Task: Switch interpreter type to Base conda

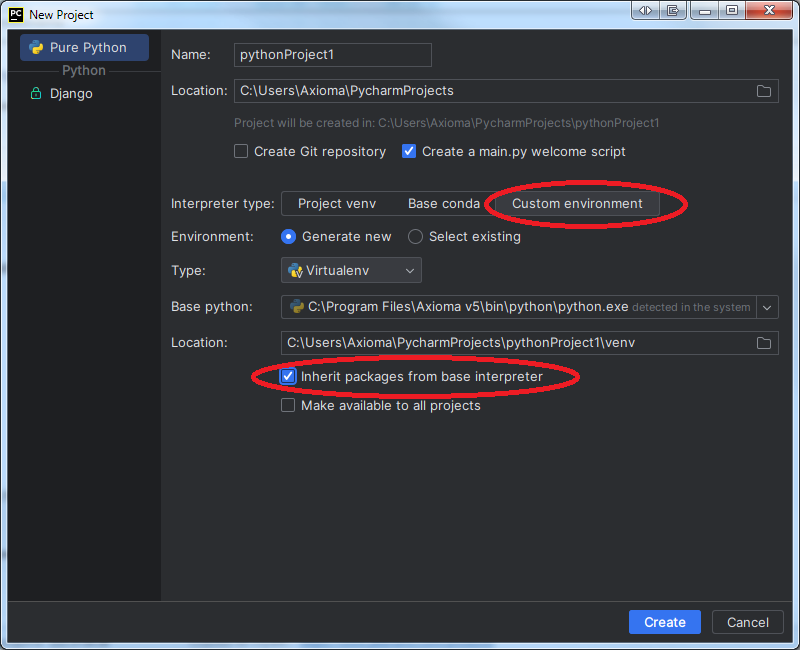Action: 444,204
